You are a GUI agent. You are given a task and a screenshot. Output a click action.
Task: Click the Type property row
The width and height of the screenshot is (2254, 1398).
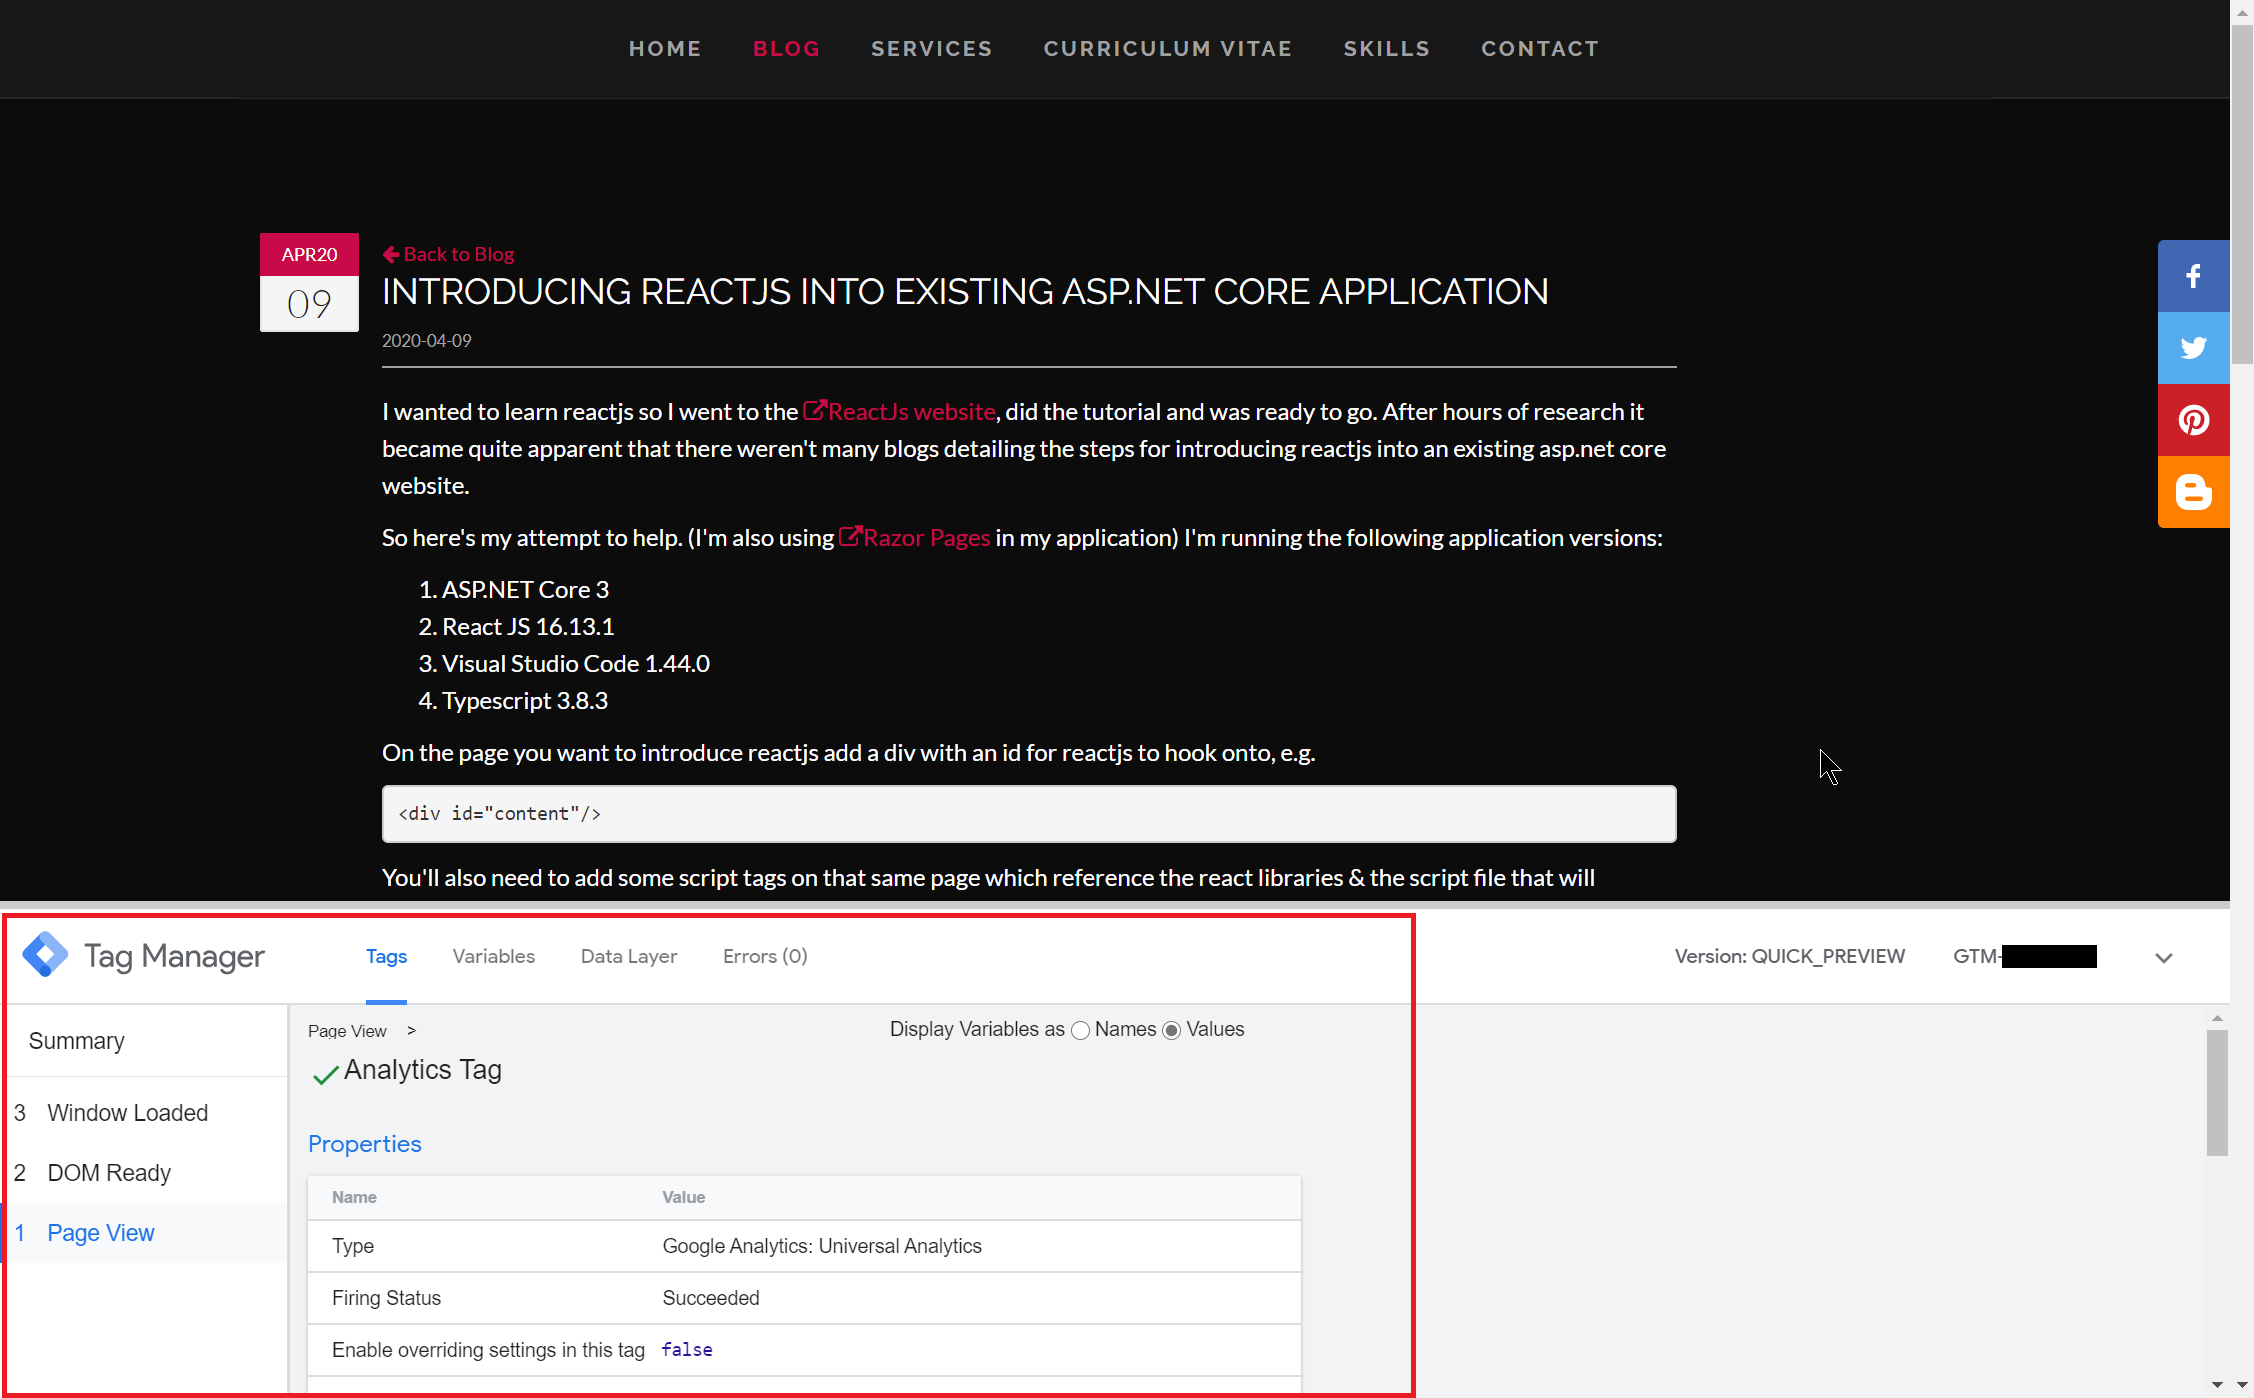(804, 1246)
